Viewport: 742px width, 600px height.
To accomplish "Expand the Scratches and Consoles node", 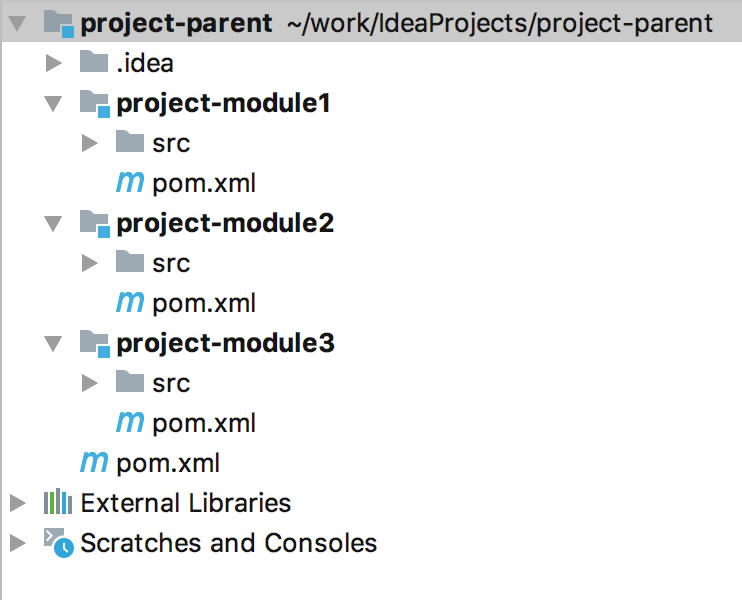I will tap(17, 543).
